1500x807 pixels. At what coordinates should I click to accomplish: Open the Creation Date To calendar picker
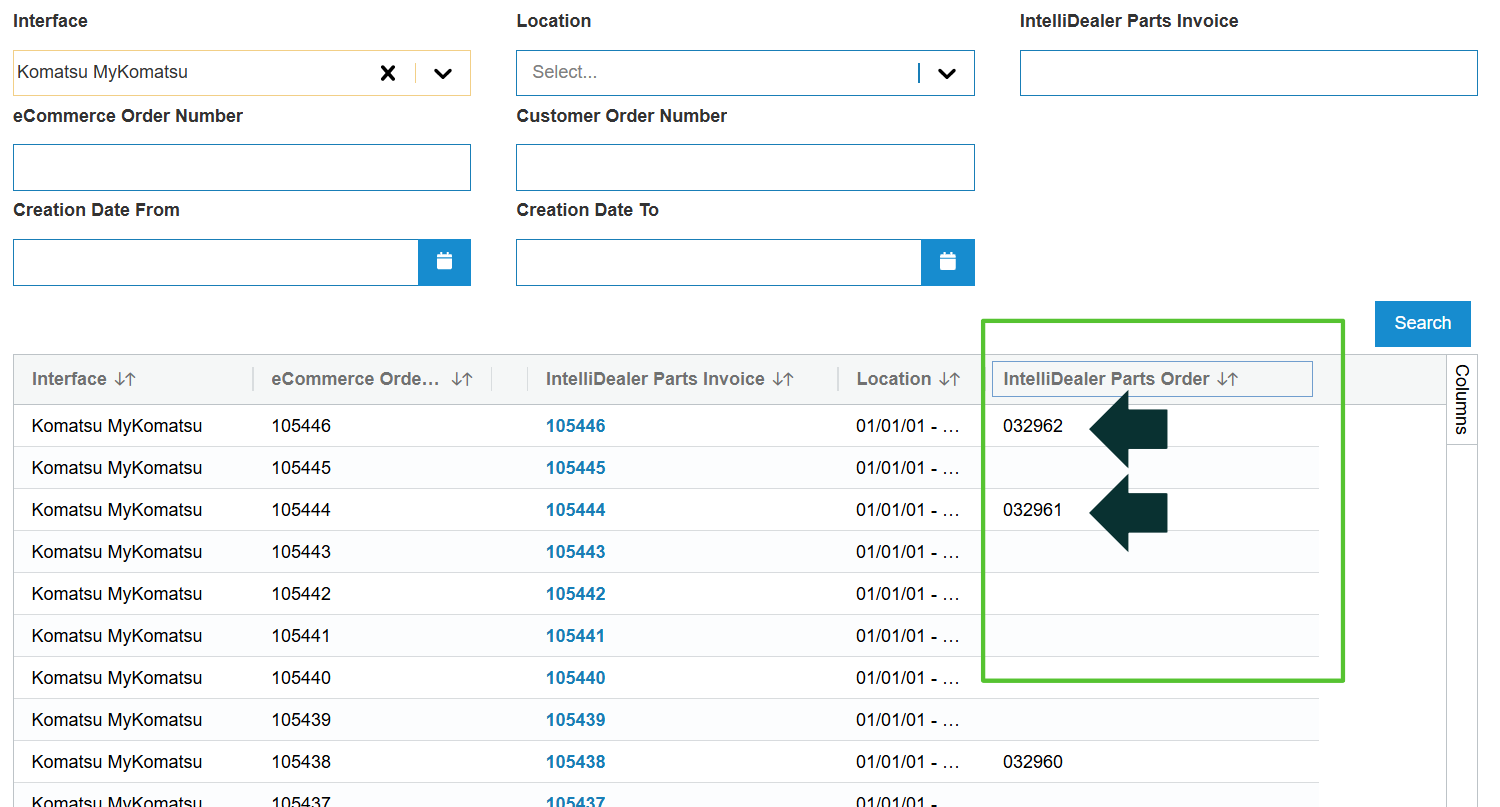click(x=948, y=262)
